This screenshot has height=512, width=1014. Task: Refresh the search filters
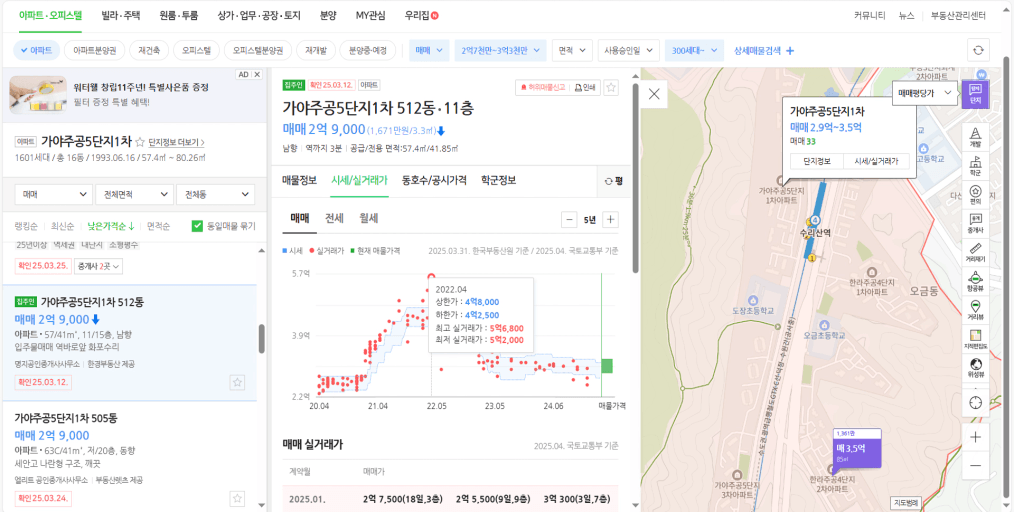click(x=978, y=50)
